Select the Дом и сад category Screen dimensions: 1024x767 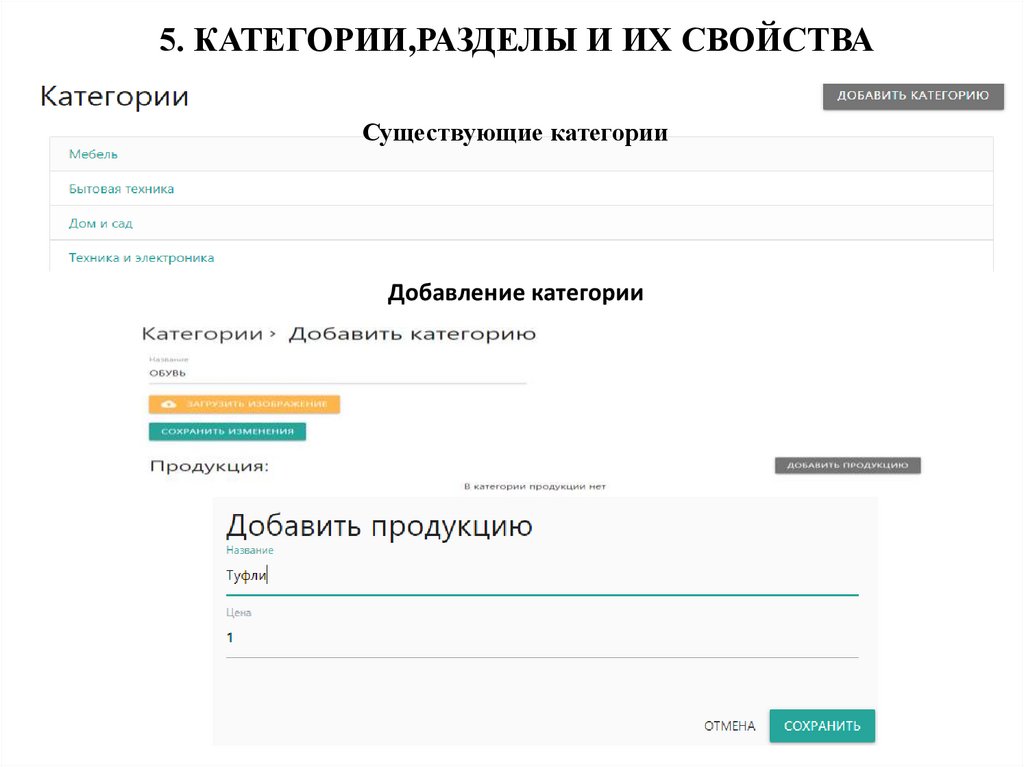coord(101,223)
